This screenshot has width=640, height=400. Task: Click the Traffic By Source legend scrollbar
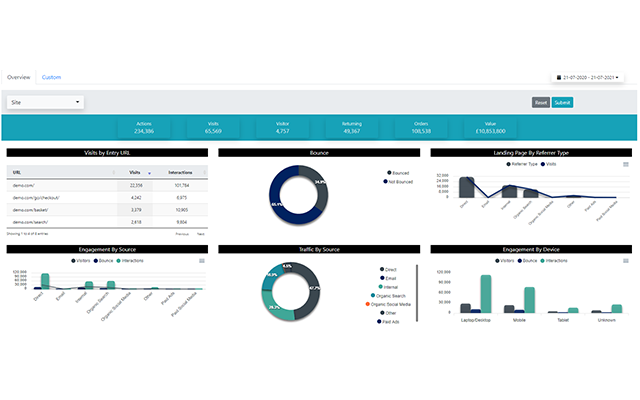click(x=417, y=293)
